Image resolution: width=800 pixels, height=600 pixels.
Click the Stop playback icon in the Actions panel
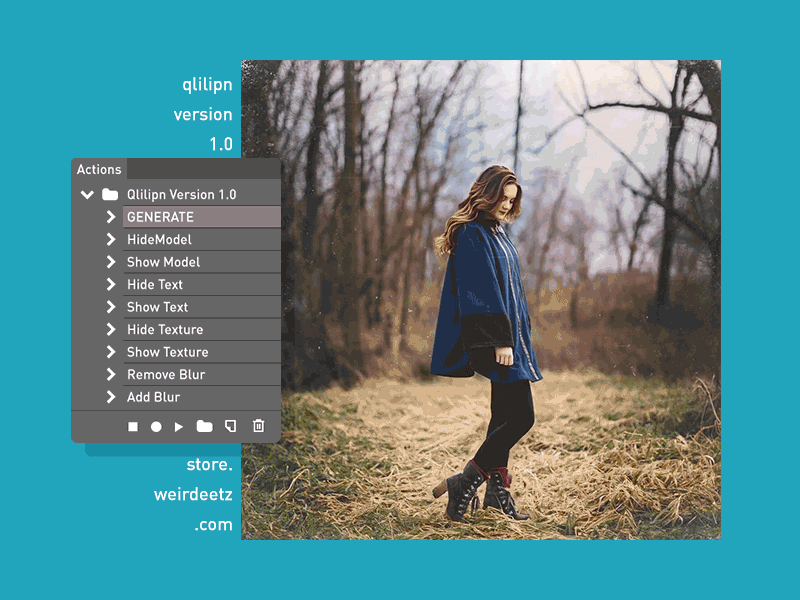click(x=134, y=427)
